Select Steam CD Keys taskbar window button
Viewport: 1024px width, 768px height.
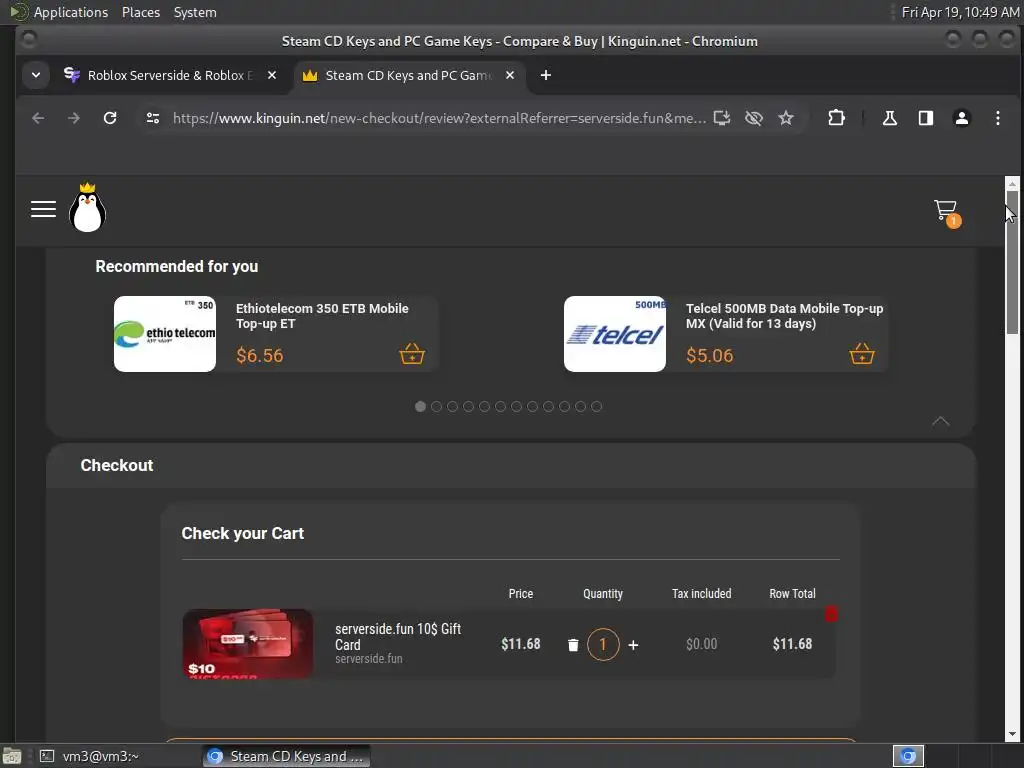tap(286, 756)
